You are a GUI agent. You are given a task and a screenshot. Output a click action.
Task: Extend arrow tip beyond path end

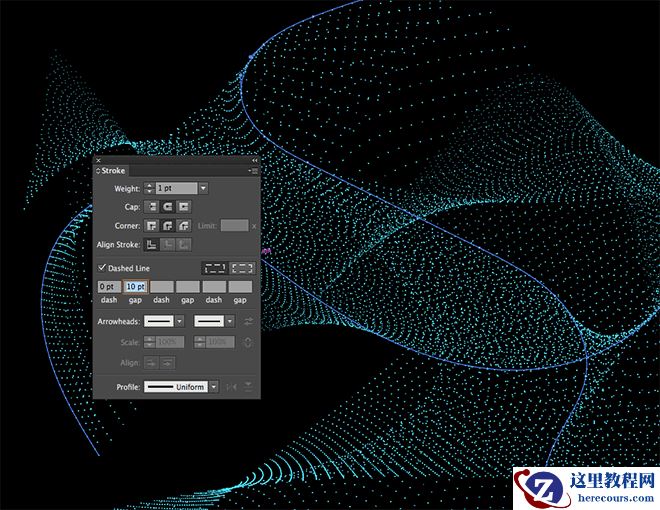152,362
